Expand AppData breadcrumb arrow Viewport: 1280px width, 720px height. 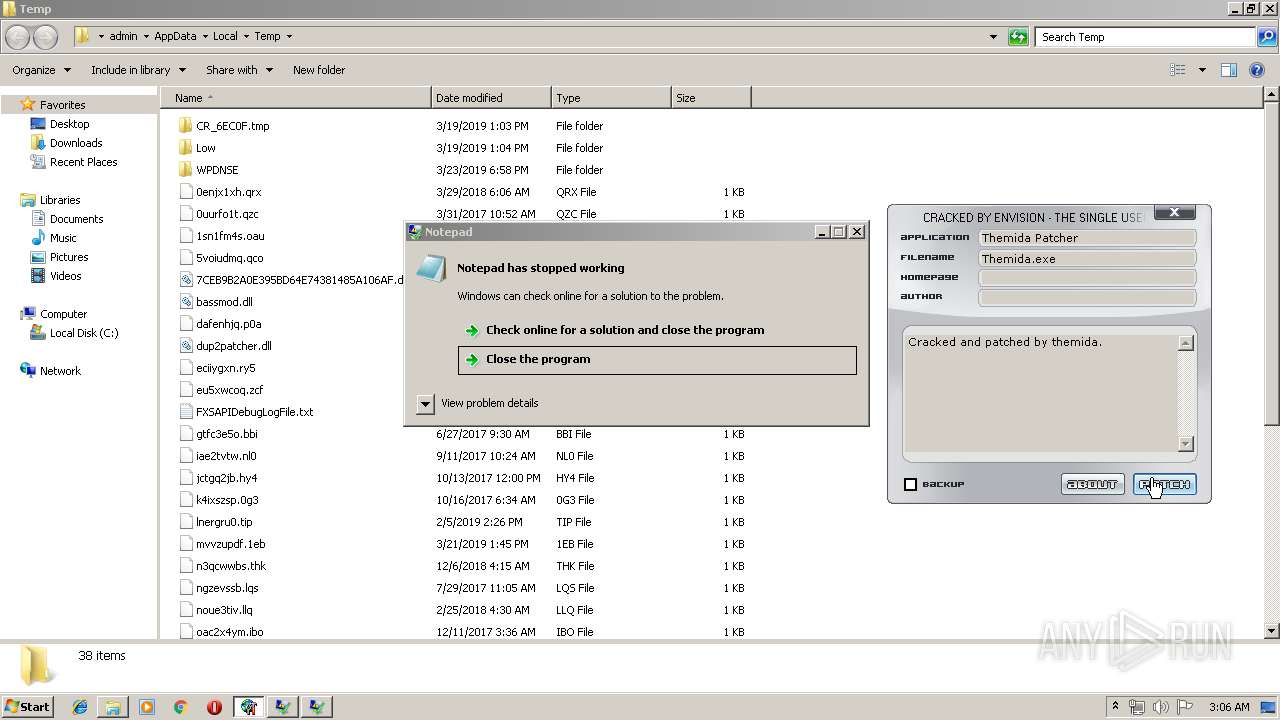(x=204, y=37)
